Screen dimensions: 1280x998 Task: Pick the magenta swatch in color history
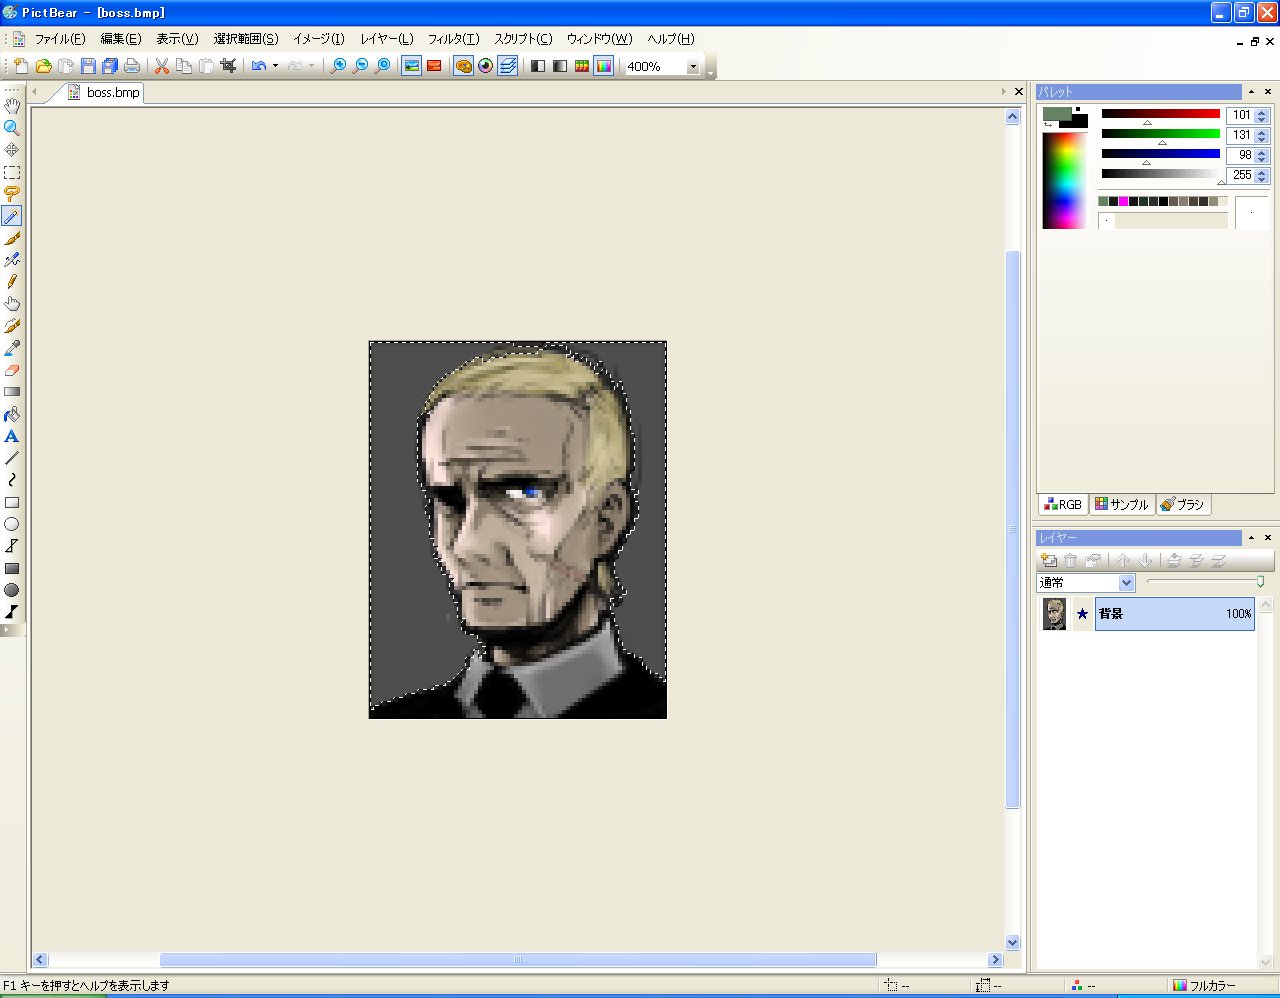pos(1123,201)
